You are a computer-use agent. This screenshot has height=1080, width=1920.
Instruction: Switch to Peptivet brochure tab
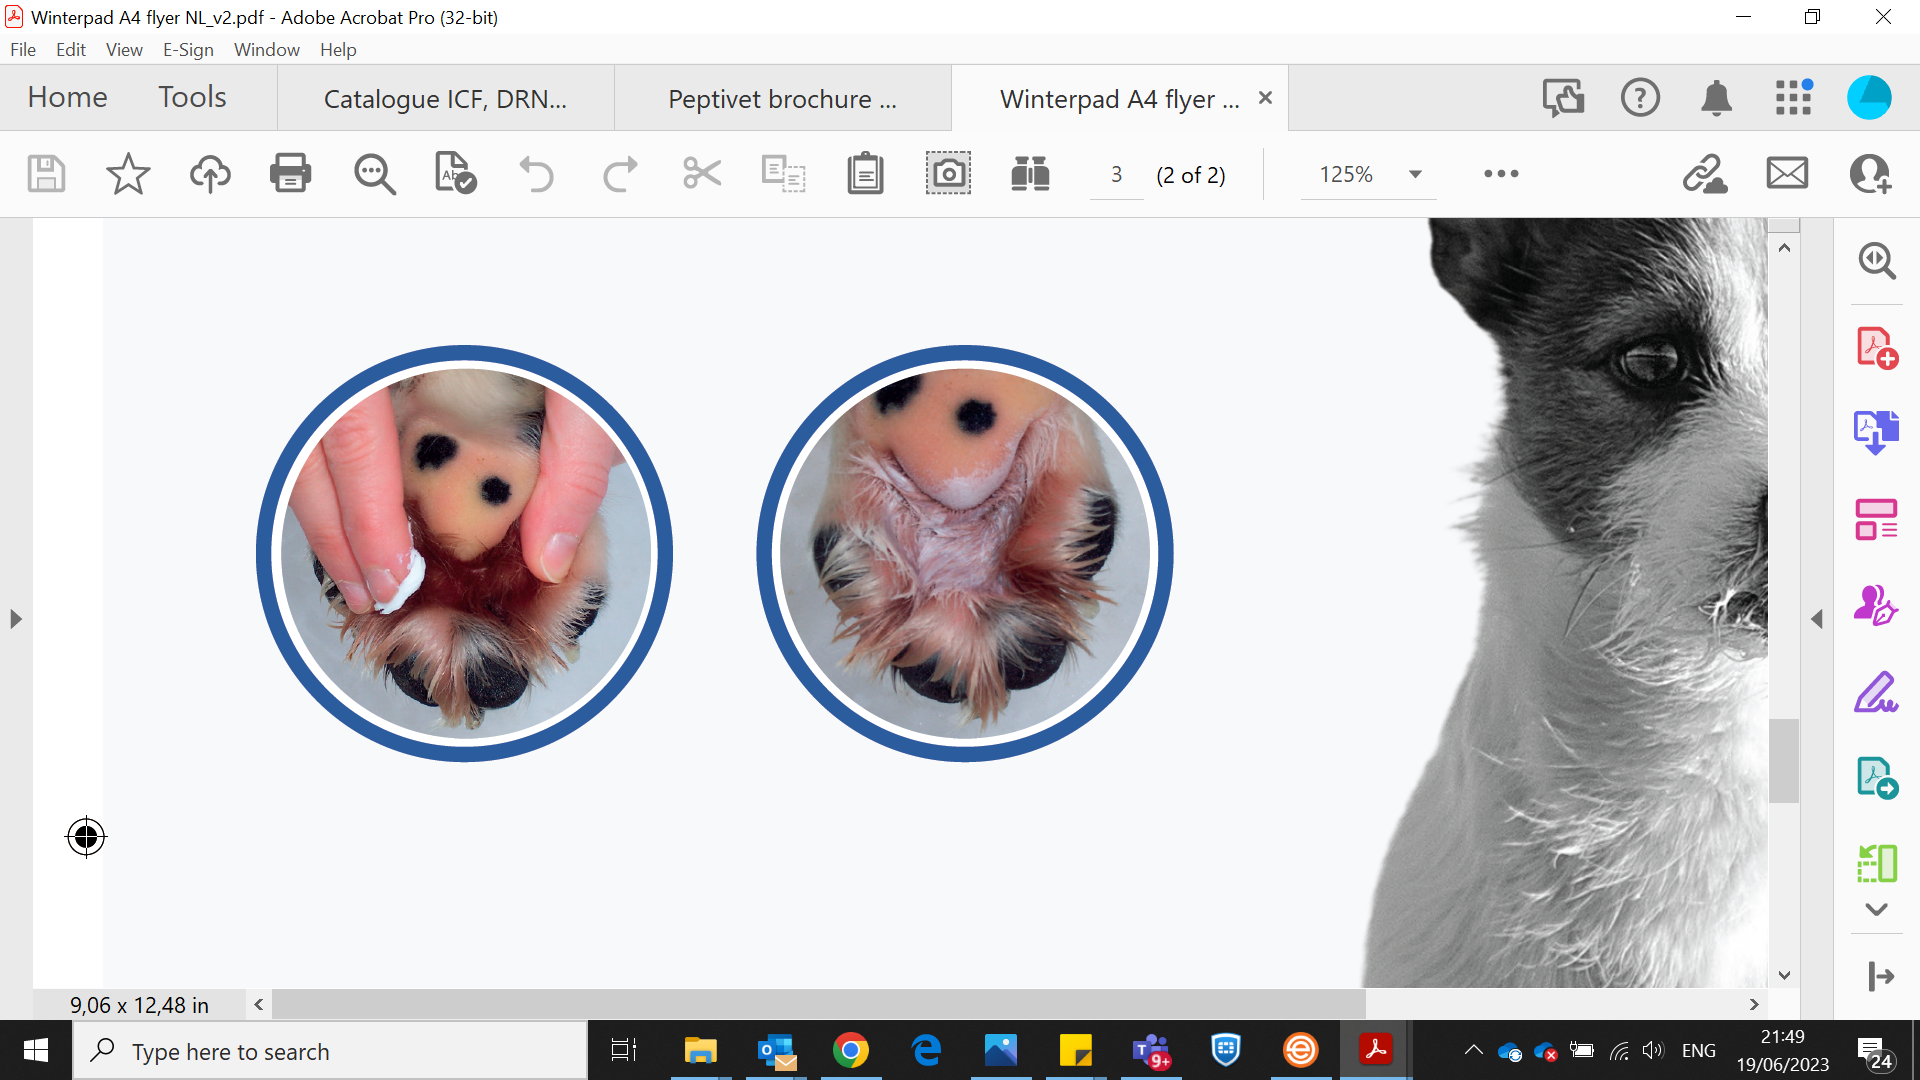tap(782, 99)
